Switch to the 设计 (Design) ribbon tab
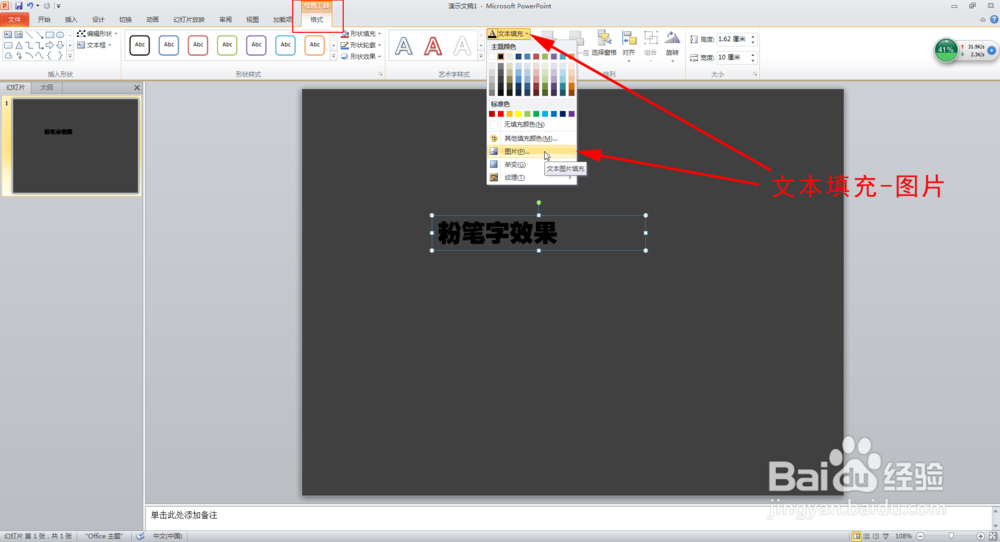 [x=98, y=20]
